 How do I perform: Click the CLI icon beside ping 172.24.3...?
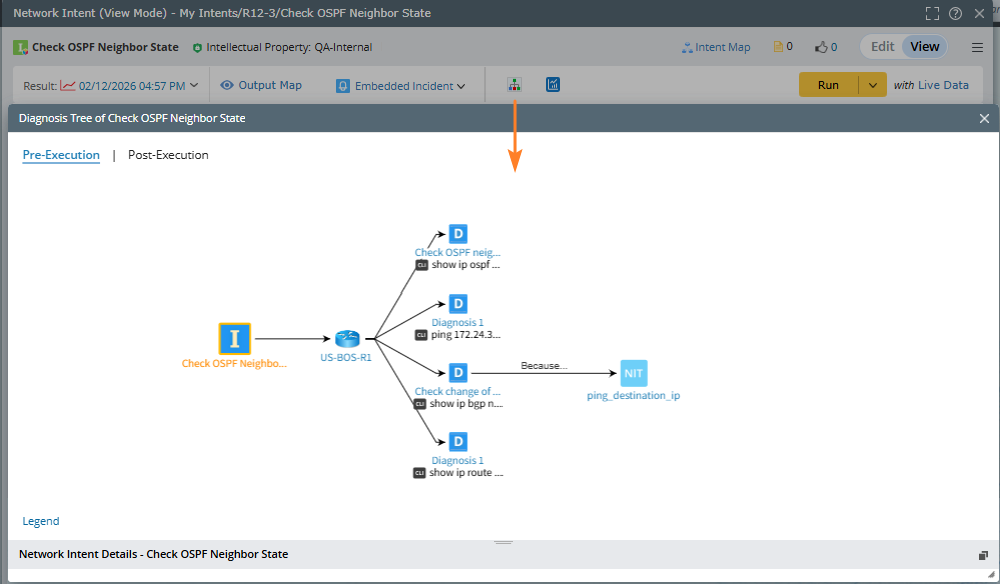(x=421, y=335)
